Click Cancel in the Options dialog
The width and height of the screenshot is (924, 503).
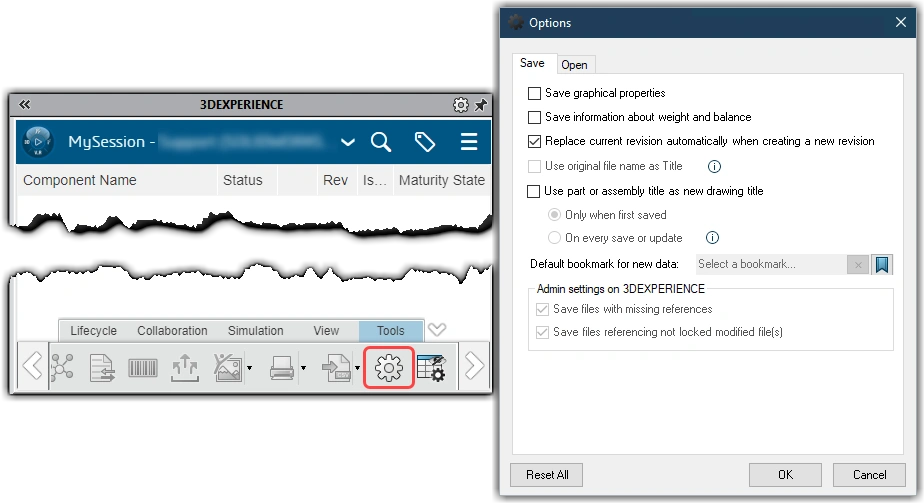(869, 475)
